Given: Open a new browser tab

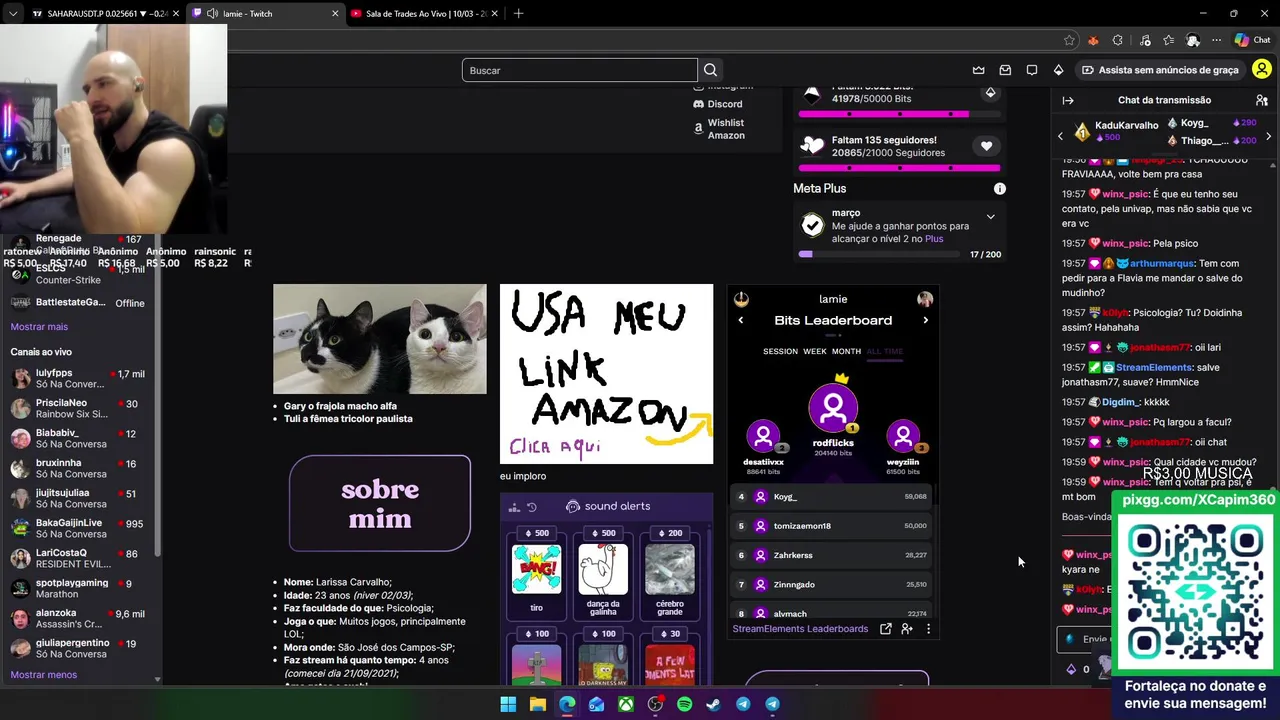Looking at the screenshot, I should pyautogui.click(x=518, y=14).
